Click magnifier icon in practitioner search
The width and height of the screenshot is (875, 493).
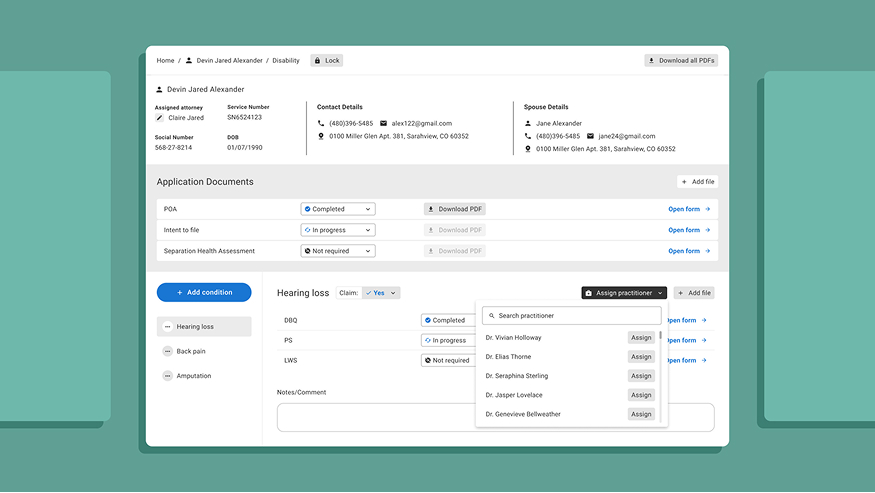492,315
